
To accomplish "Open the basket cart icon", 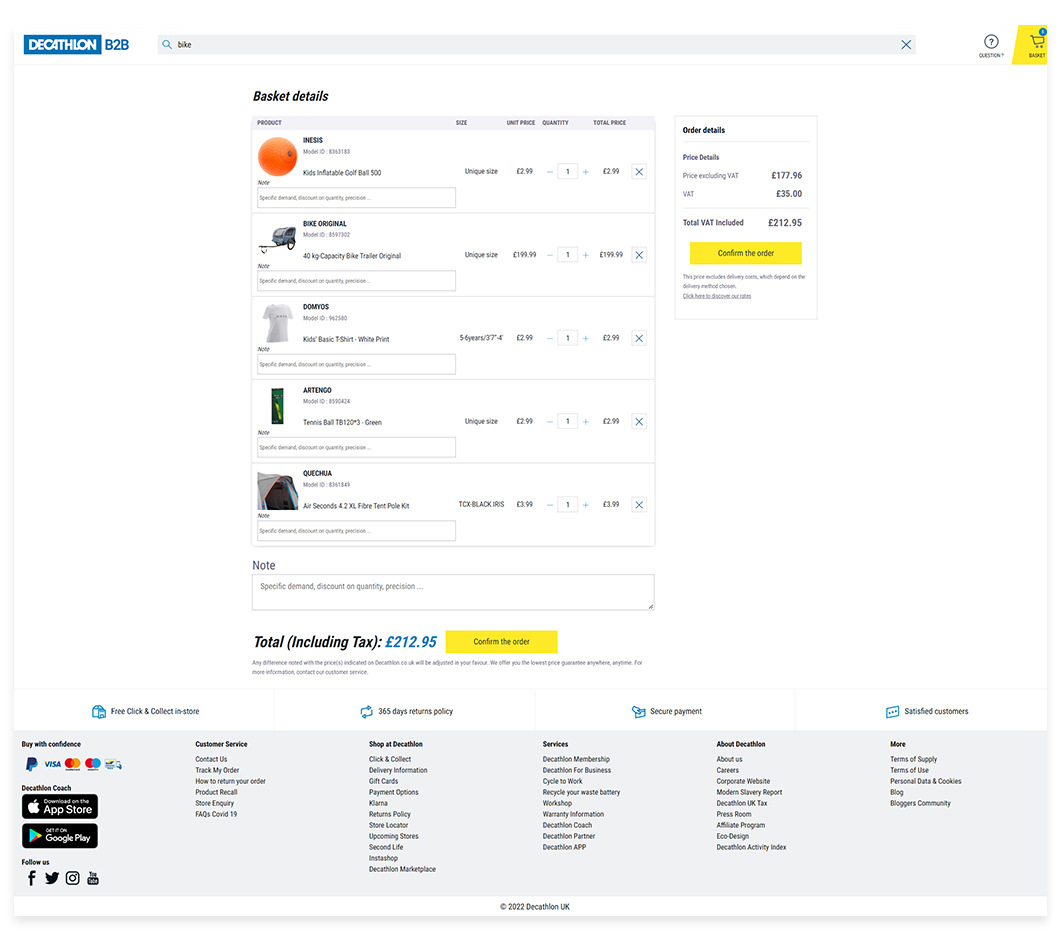I will [x=1036, y=43].
